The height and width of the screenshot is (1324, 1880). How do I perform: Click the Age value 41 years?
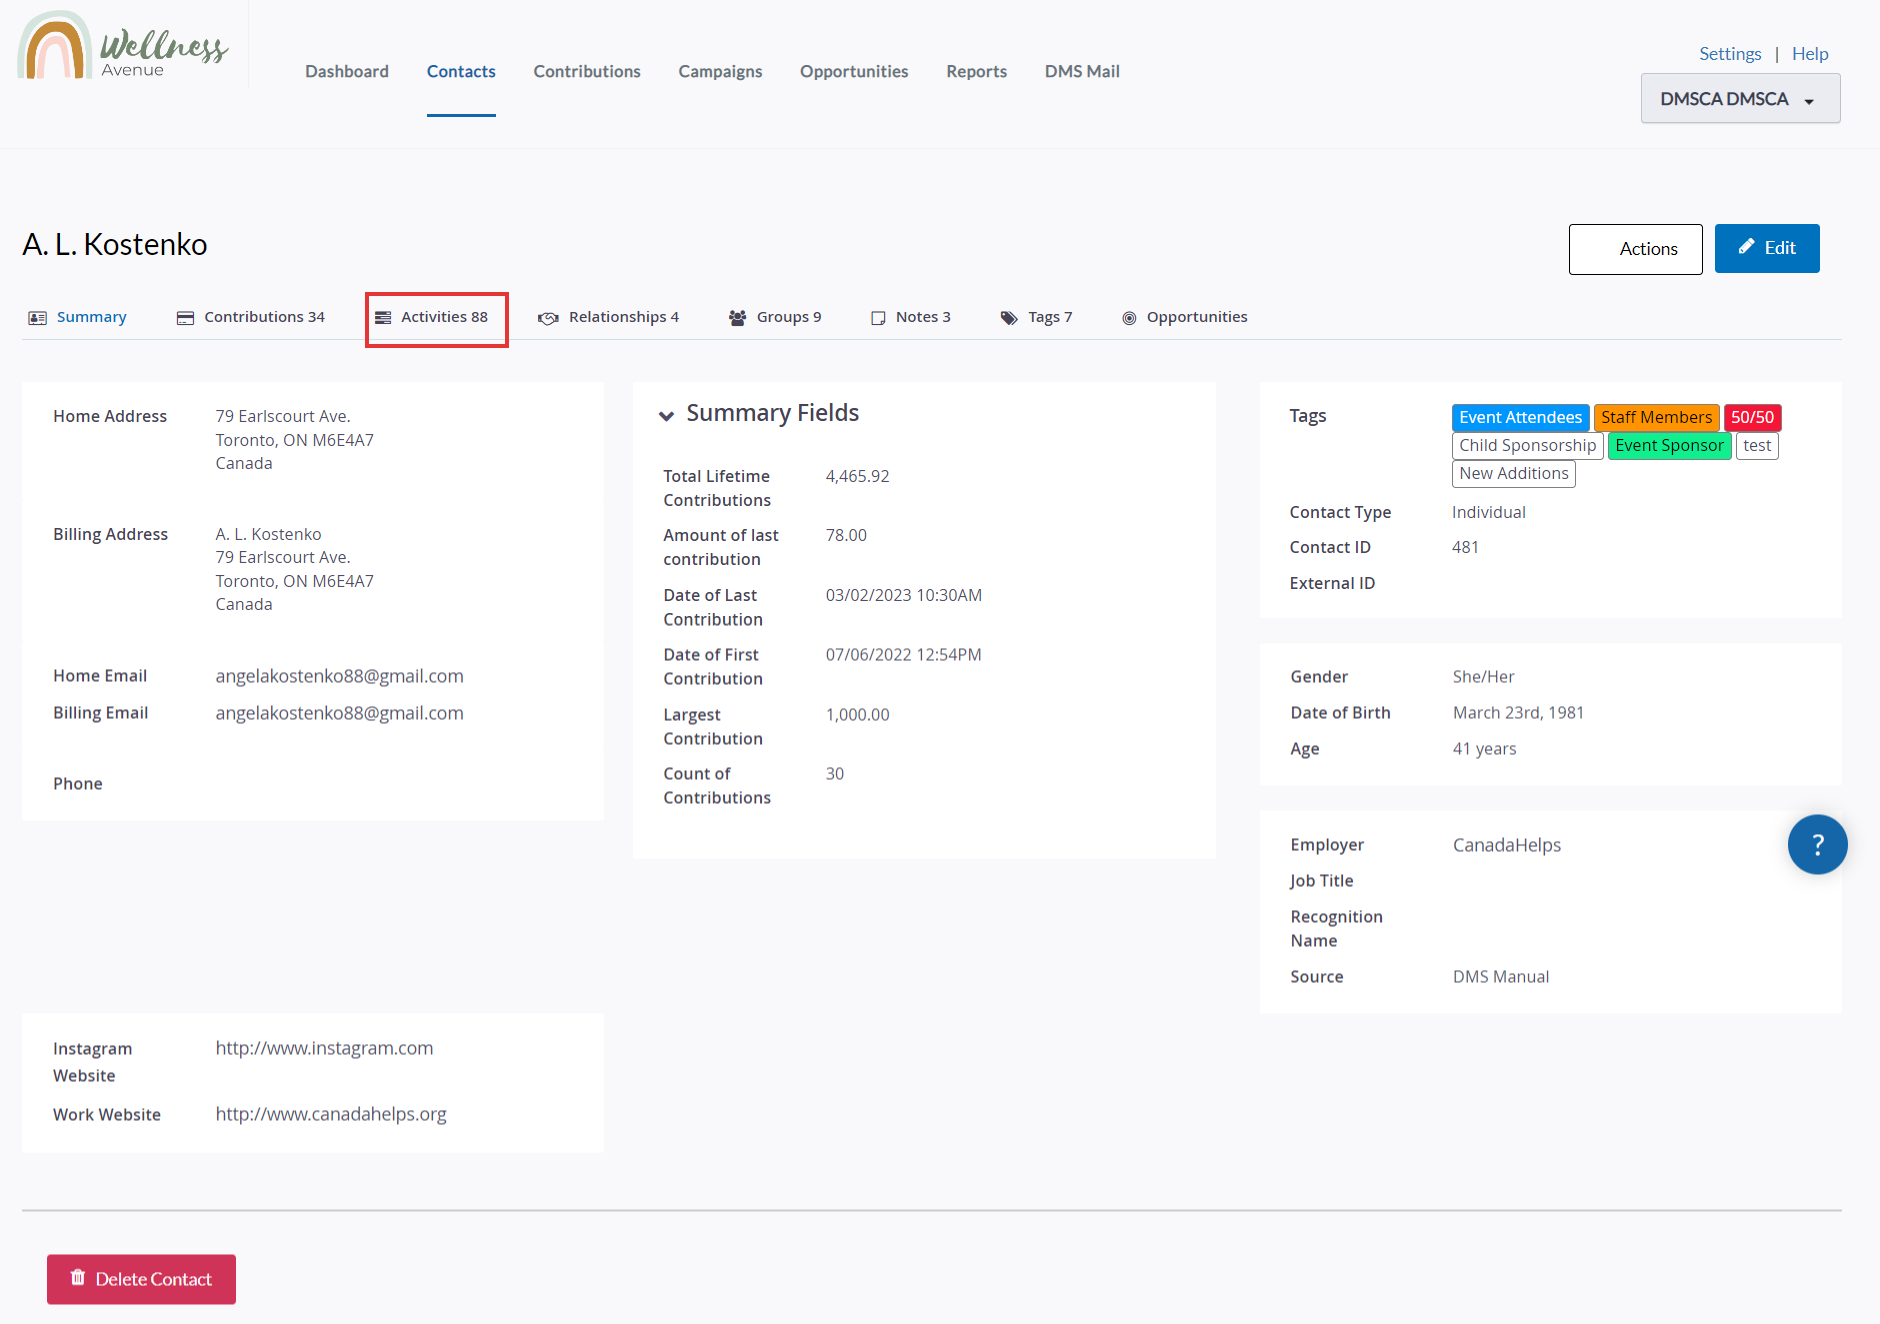coord(1484,749)
